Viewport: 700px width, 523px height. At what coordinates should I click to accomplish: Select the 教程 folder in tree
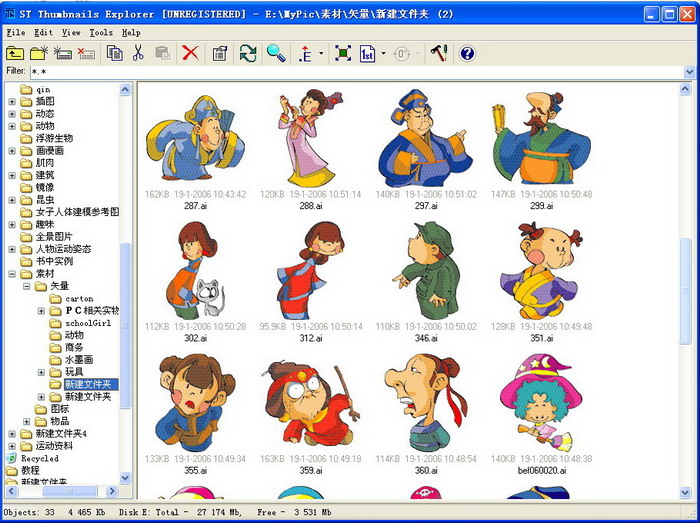click(x=30, y=470)
